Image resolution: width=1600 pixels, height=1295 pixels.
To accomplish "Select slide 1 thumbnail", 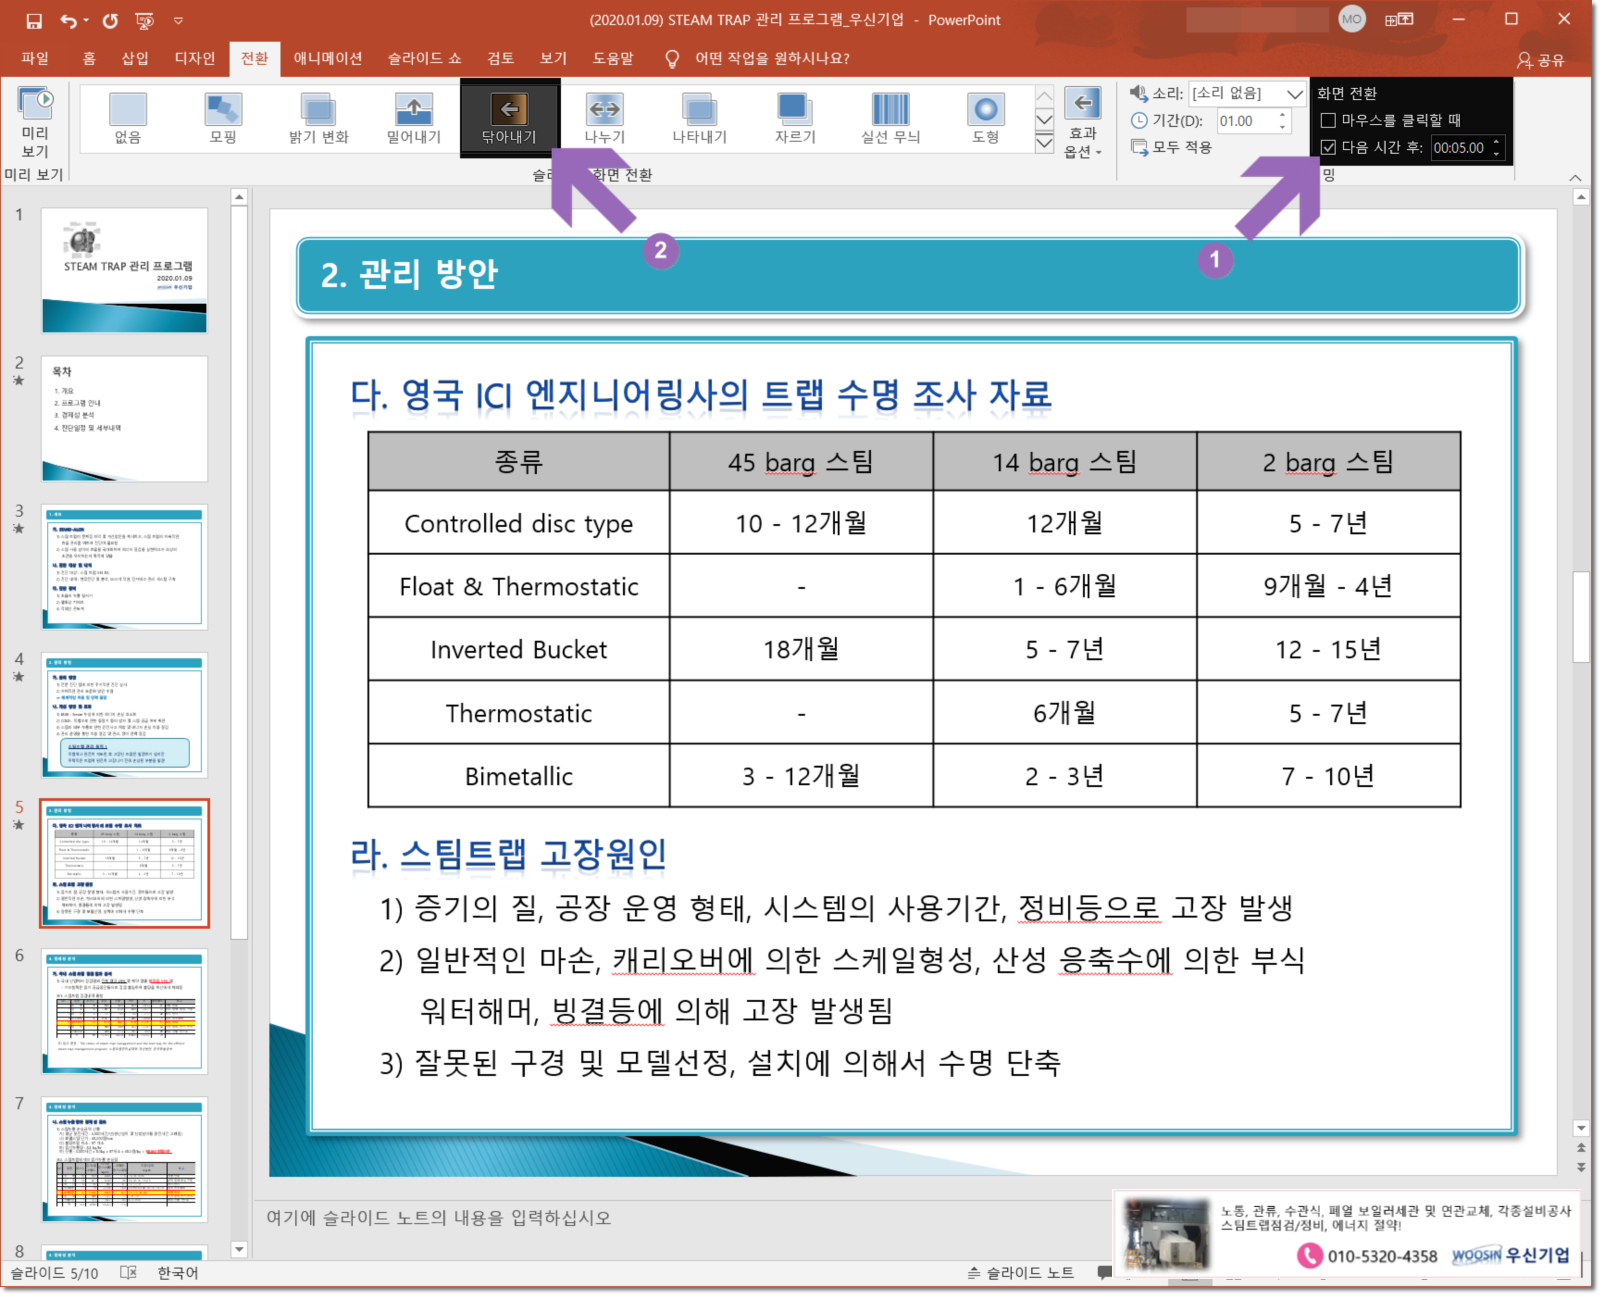I will pos(124,270).
